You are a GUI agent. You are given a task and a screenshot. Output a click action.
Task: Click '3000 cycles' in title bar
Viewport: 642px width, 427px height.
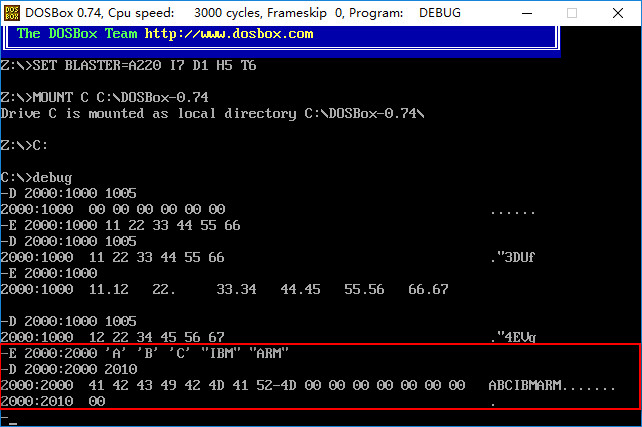click(227, 13)
